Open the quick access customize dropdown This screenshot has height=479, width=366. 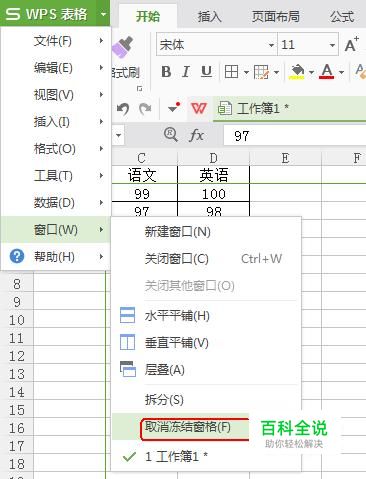point(173,108)
